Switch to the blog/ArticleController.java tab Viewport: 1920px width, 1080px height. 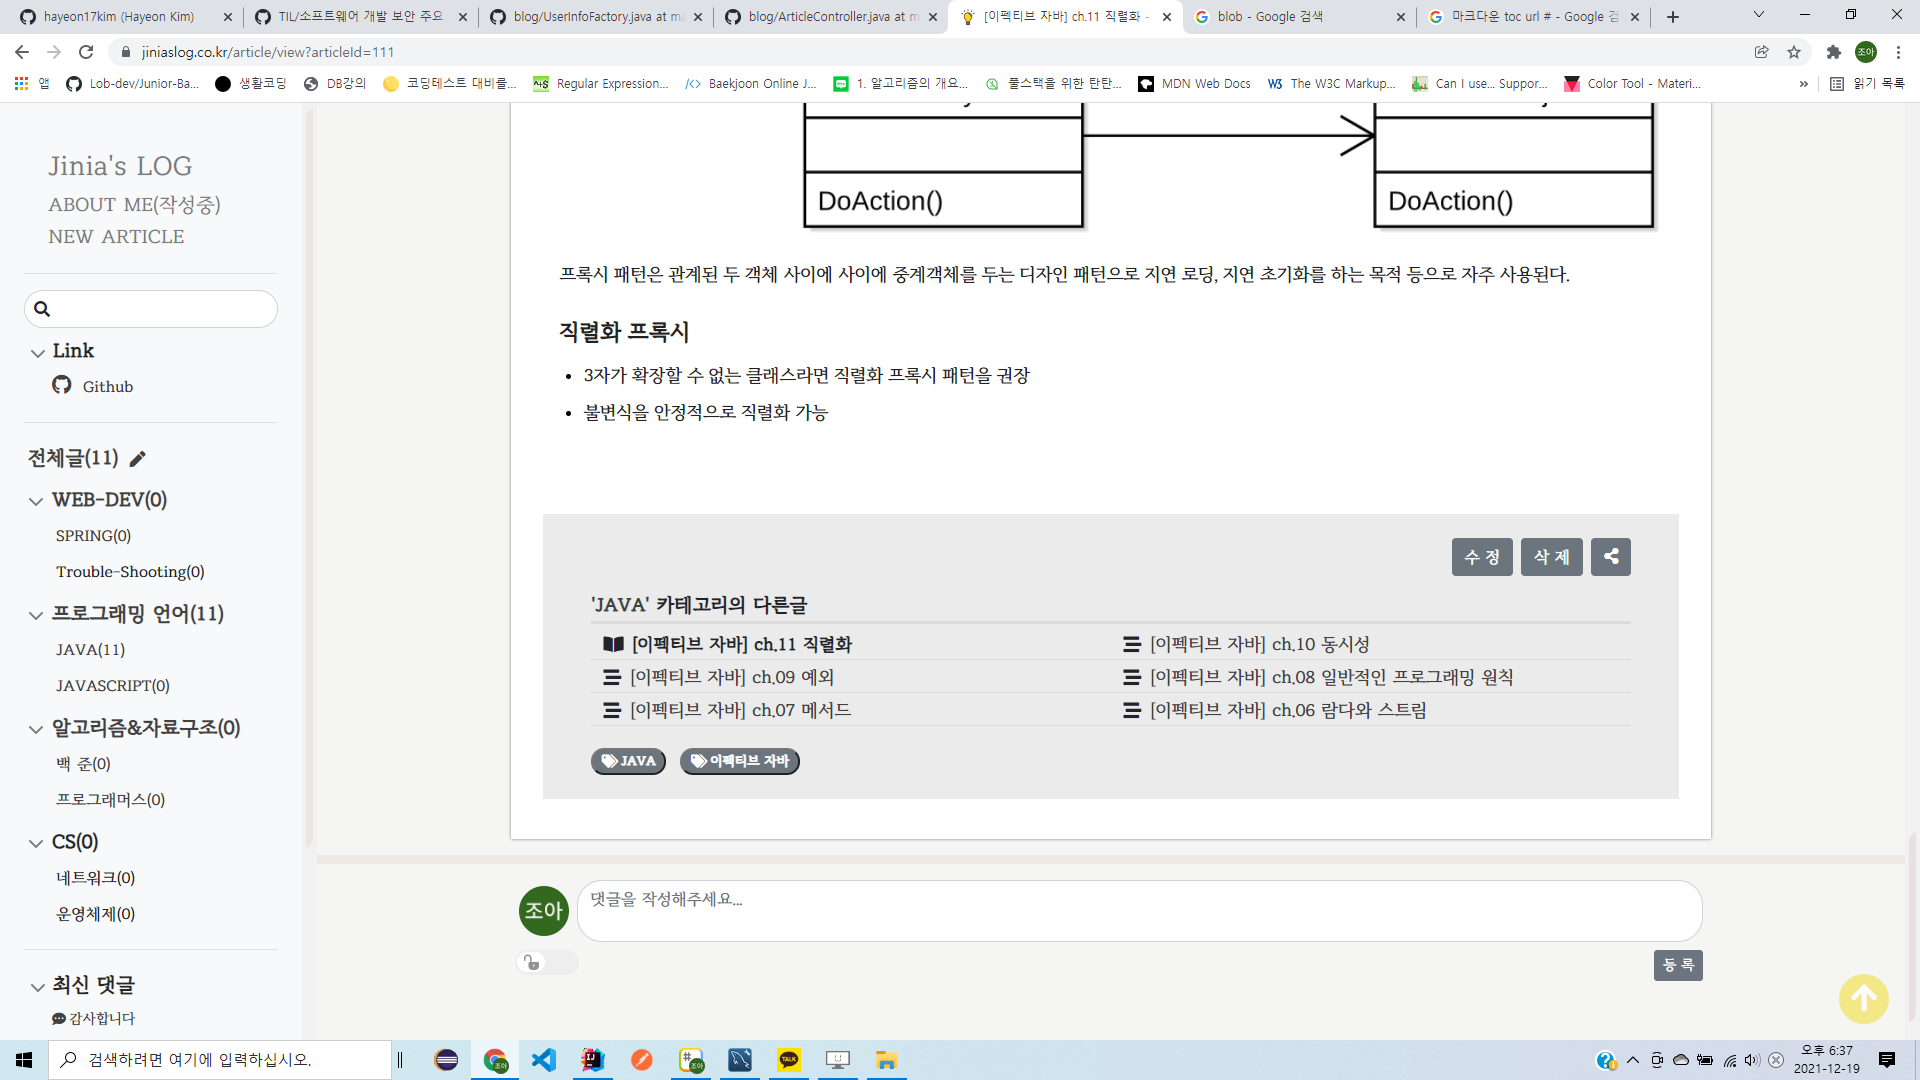point(830,17)
